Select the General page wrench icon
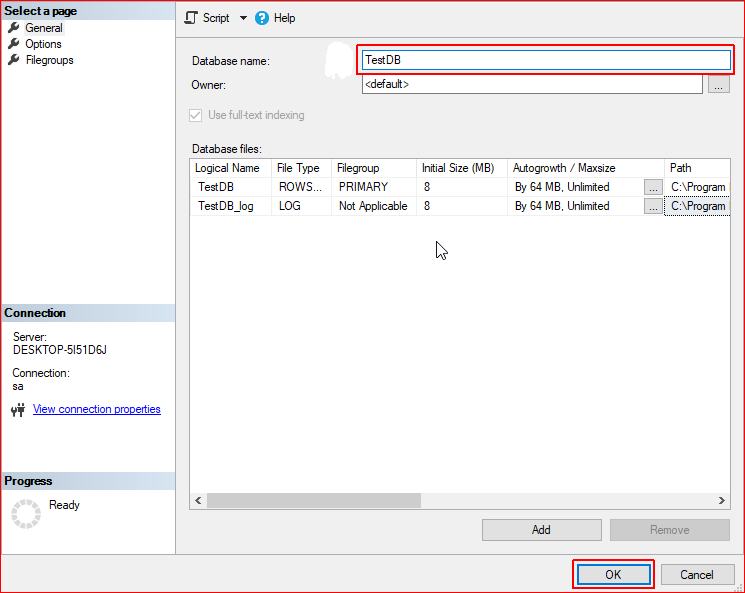The width and height of the screenshot is (745, 593). point(14,28)
